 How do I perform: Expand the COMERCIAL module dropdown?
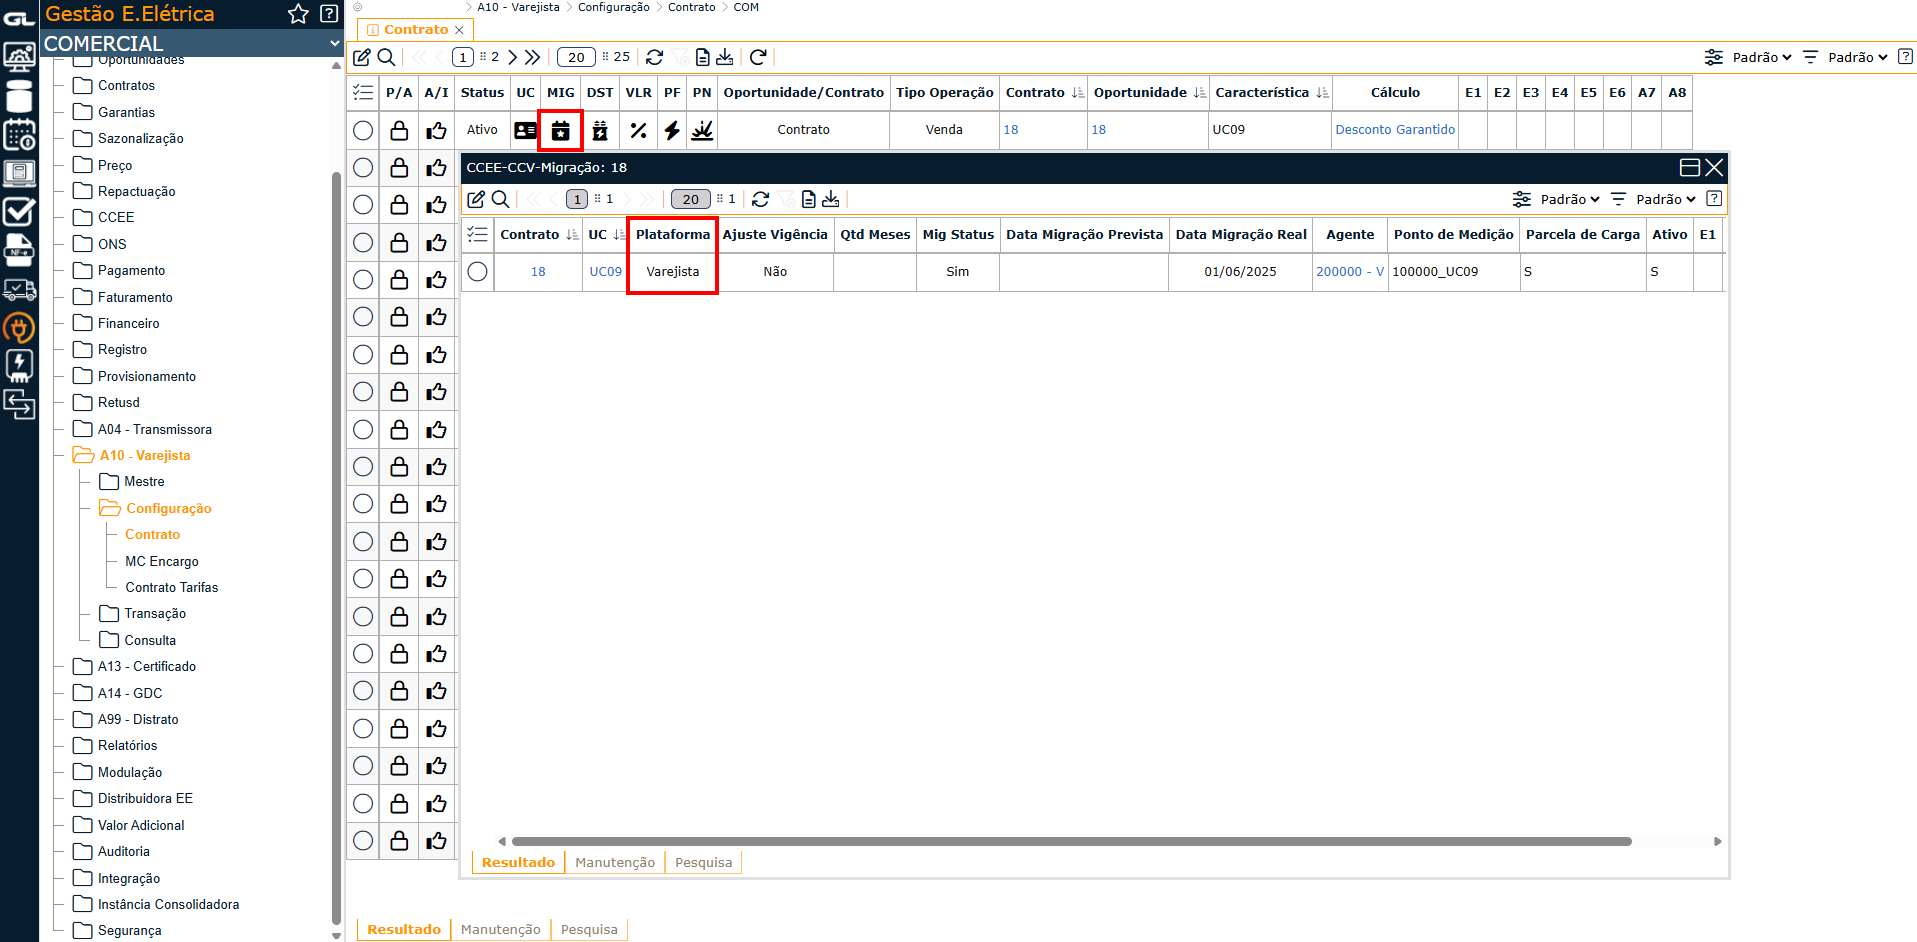pos(334,44)
